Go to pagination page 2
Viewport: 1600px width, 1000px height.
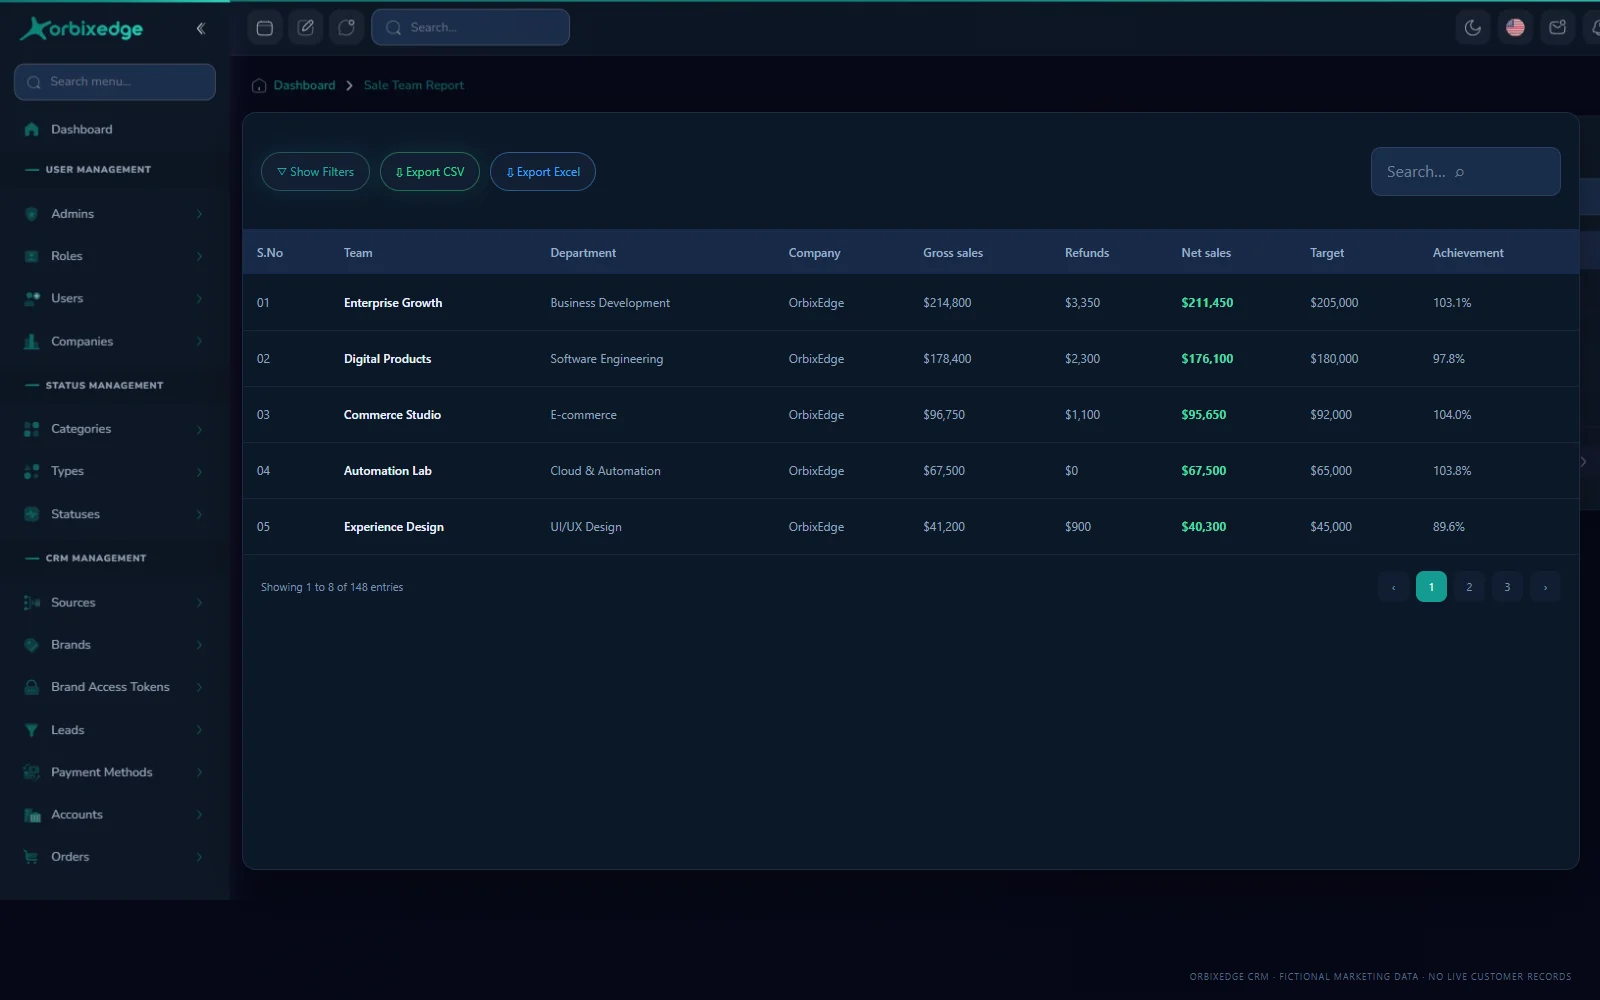(x=1469, y=587)
